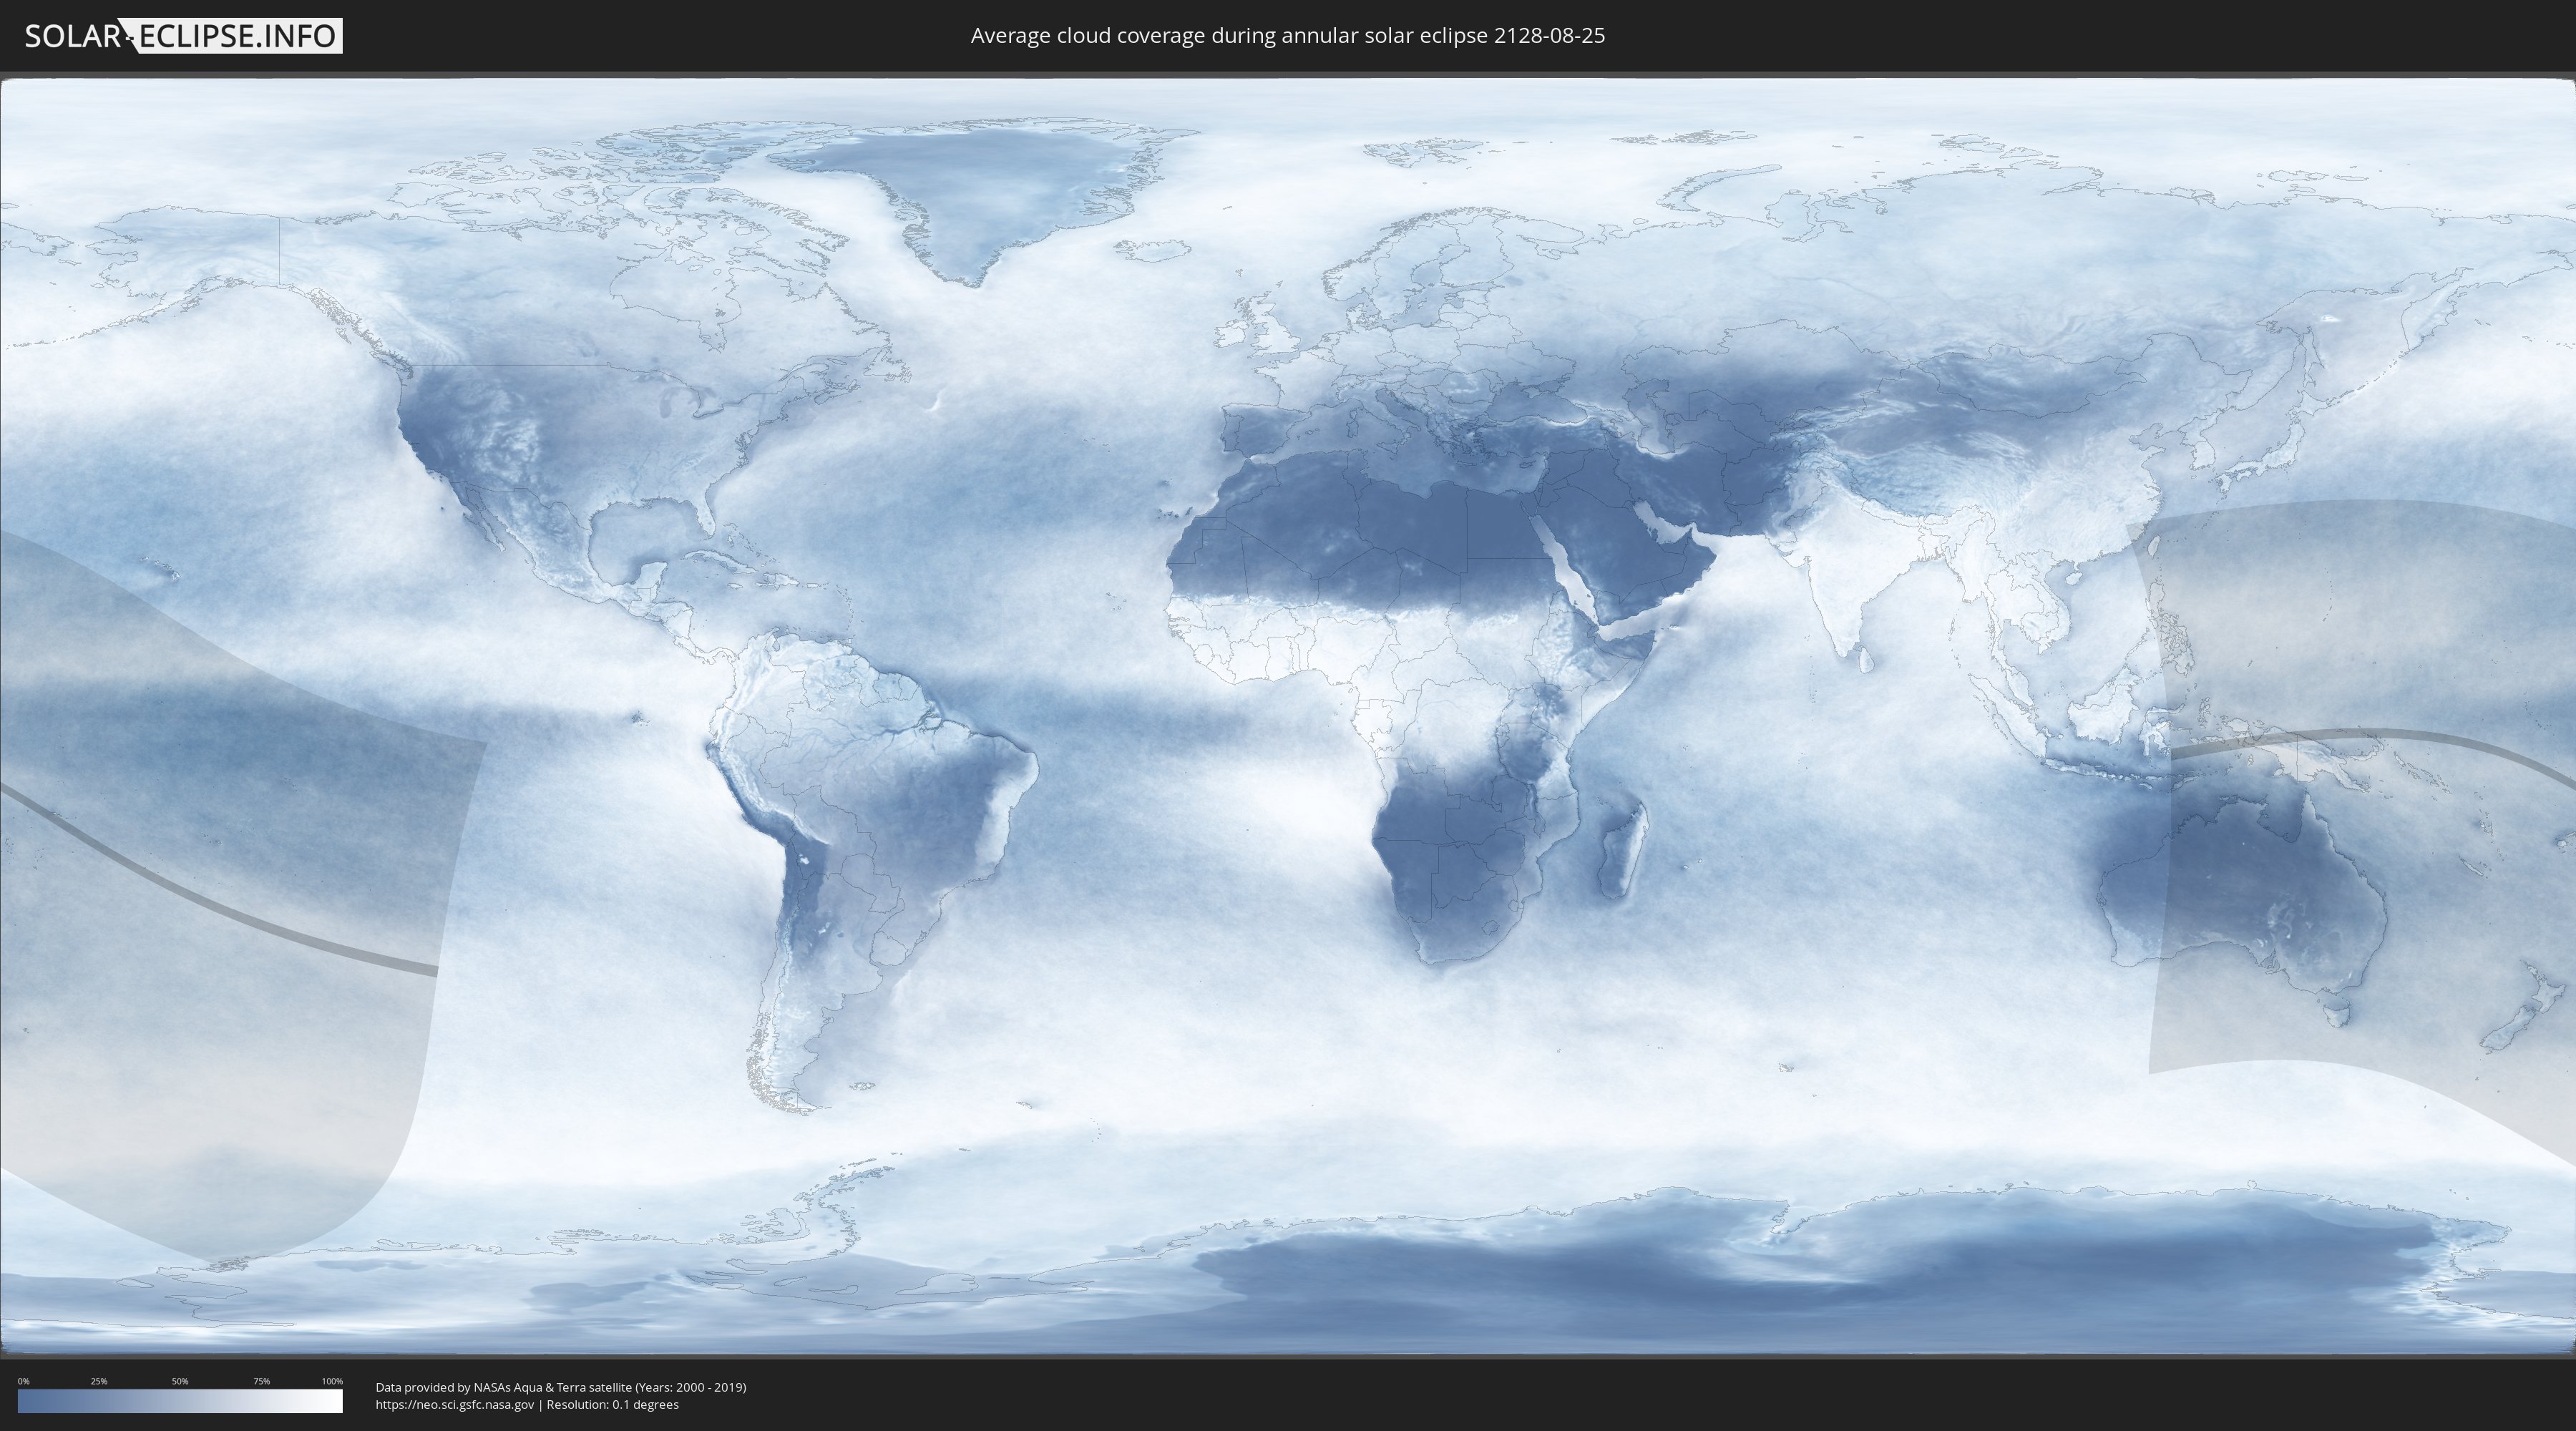The width and height of the screenshot is (2576, 1431).
Task: Click the SOLAR-ECLIPSE.INFO logo
Action: tap(183, 36)
